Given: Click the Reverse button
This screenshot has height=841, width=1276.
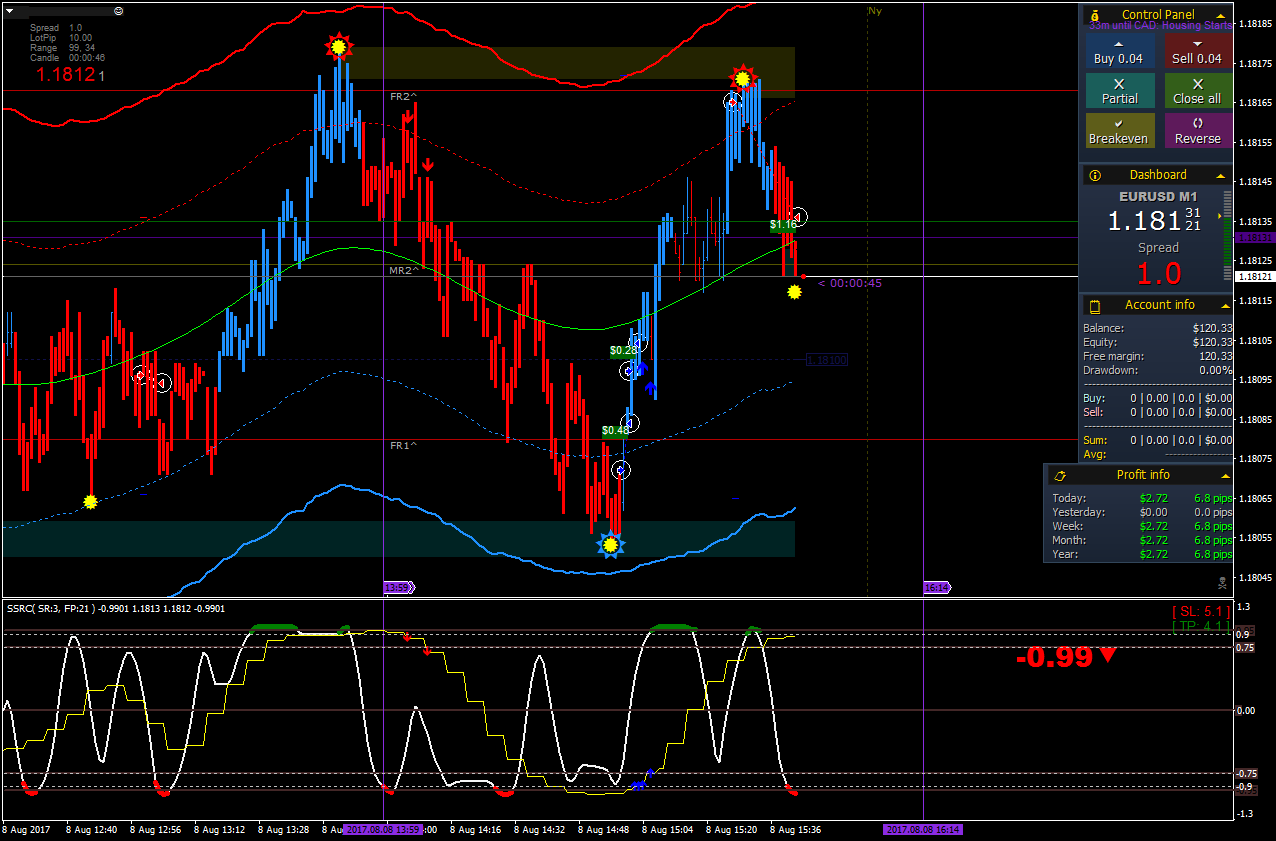Looking at the screenshot, I should pyautogui.click(x=1197, y=131).
